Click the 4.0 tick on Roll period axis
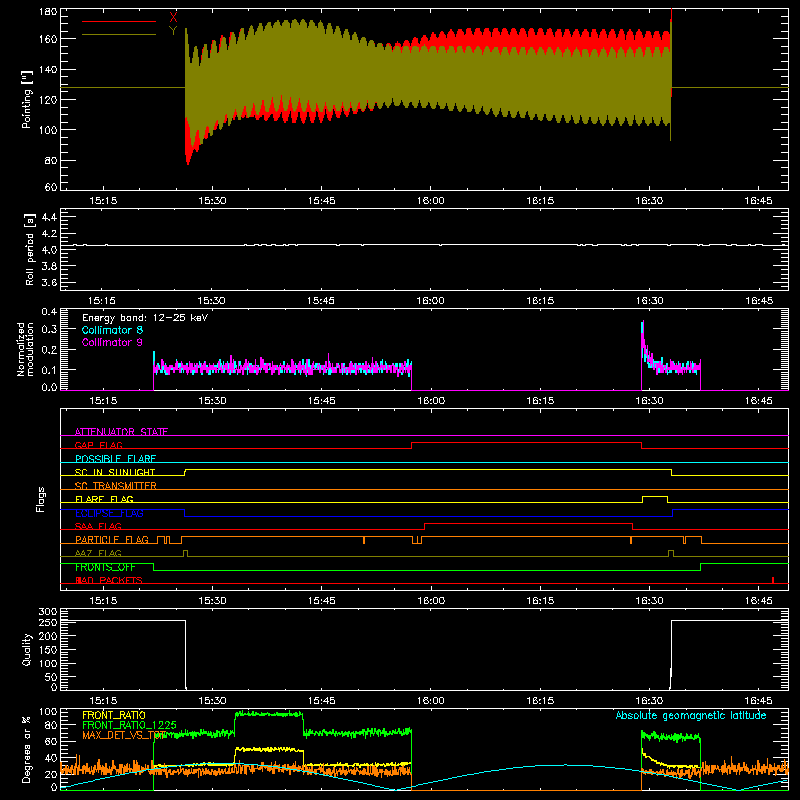 click(49, 250)
